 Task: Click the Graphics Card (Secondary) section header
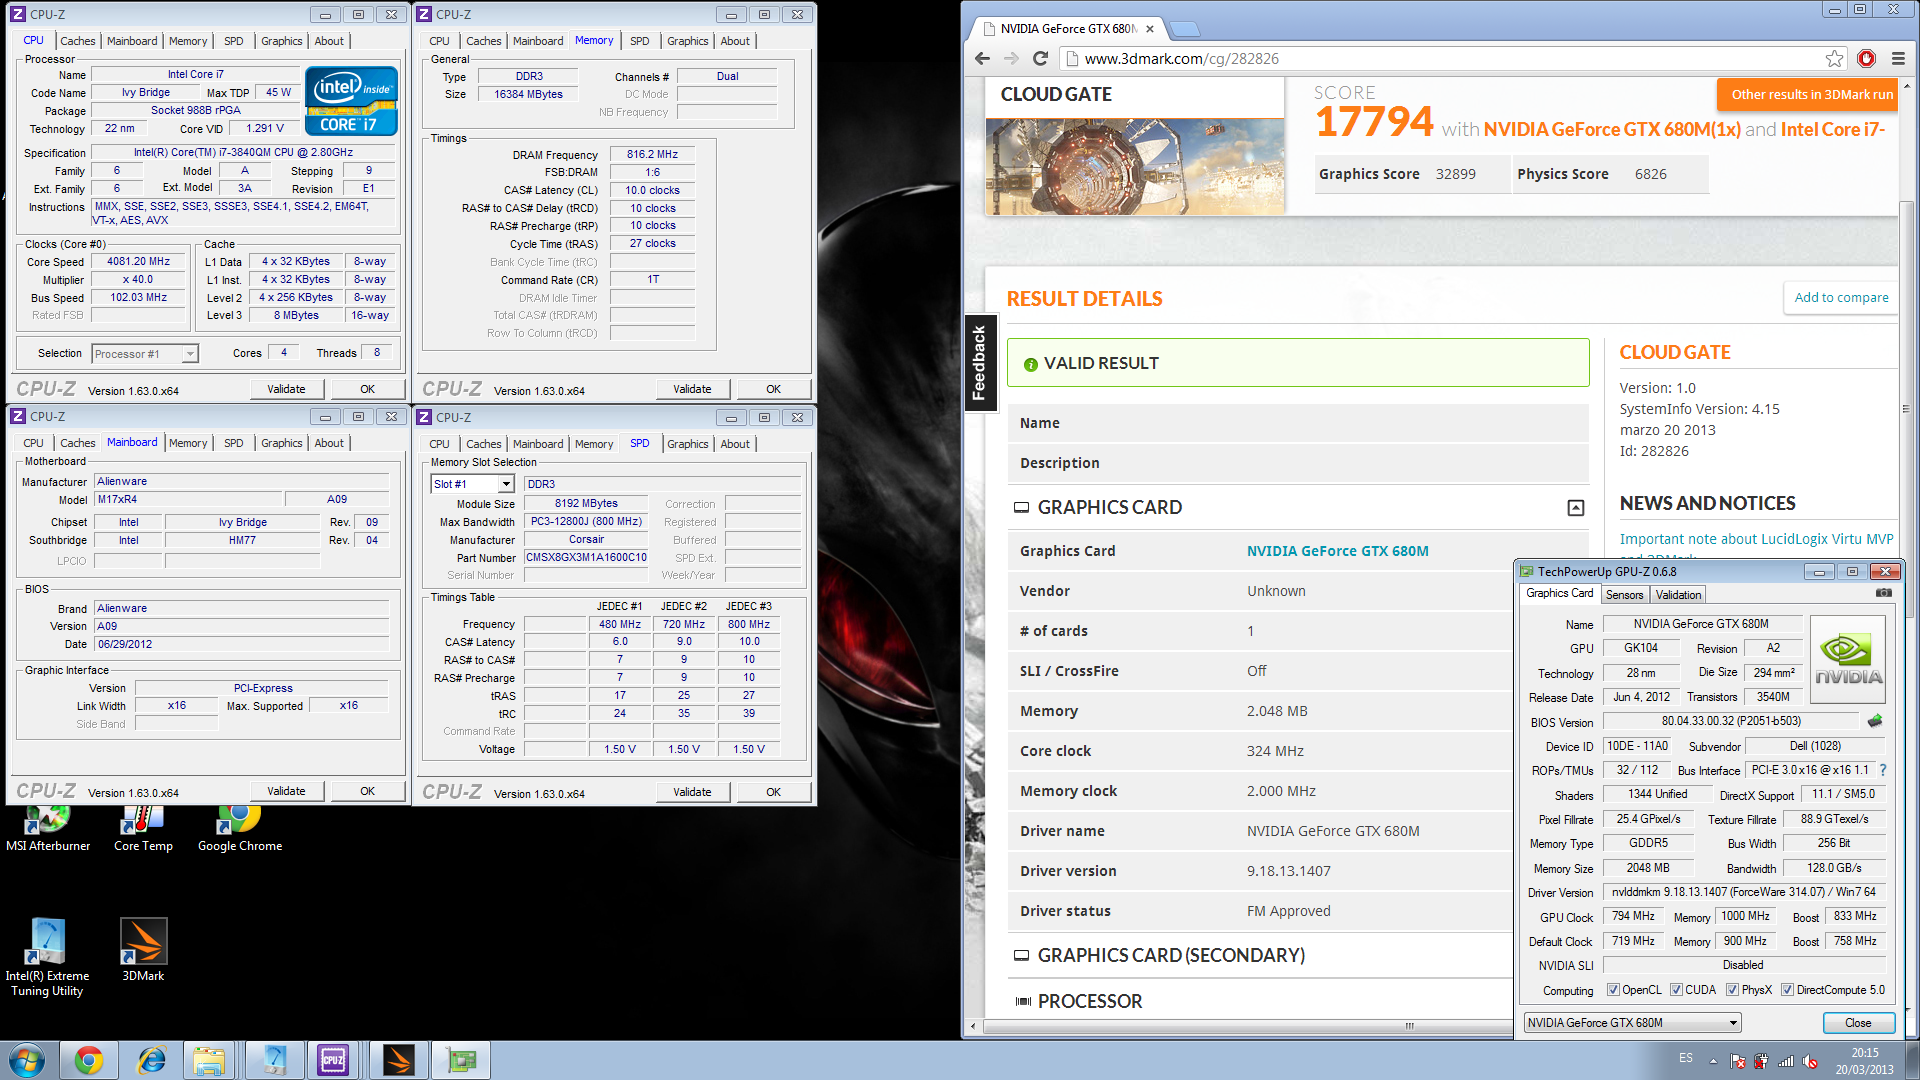1171,955
